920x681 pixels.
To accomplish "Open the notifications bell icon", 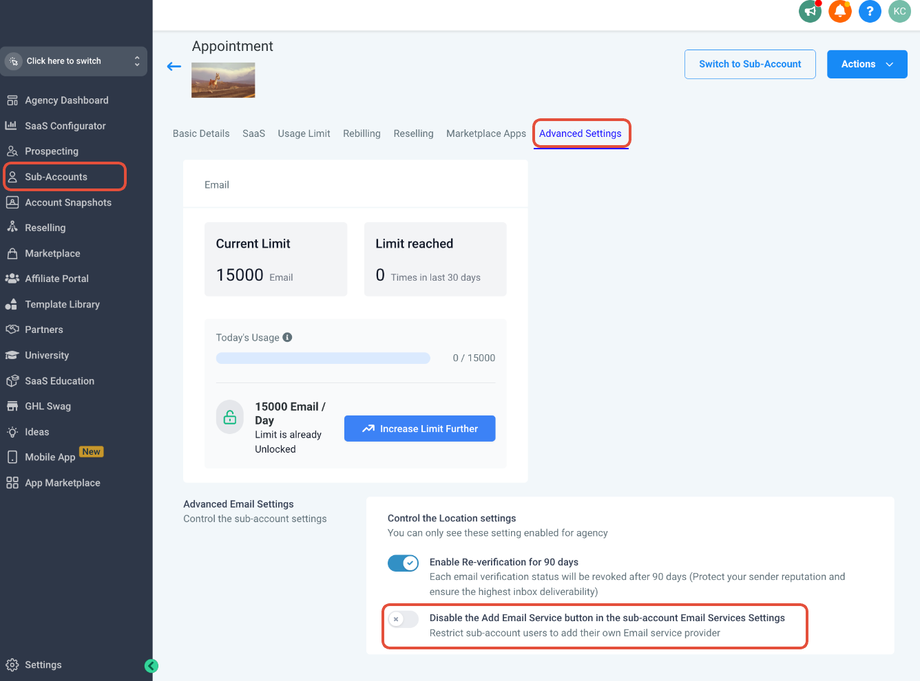I will click(840, 11).
